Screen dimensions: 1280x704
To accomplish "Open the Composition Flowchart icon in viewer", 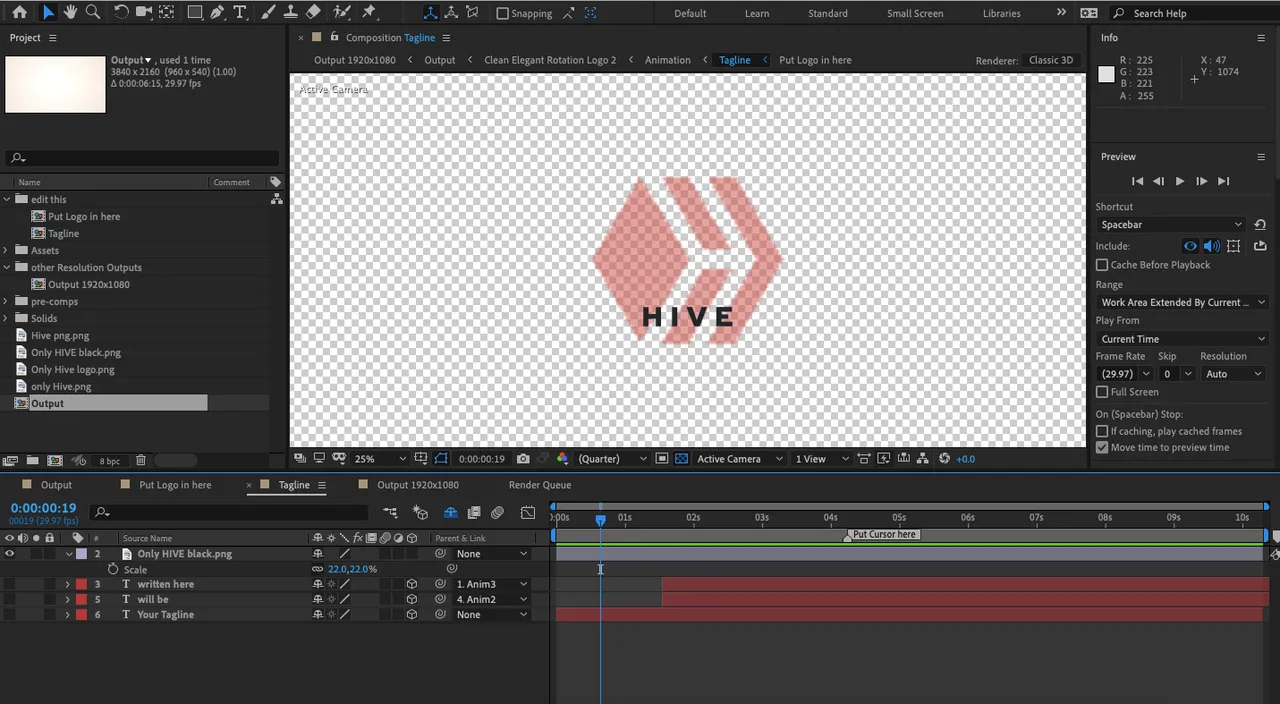I will pyautogui.click(x=923, y=459).
